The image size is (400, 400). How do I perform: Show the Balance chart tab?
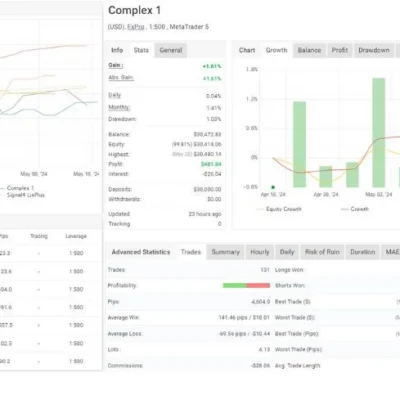click(309, 50)
